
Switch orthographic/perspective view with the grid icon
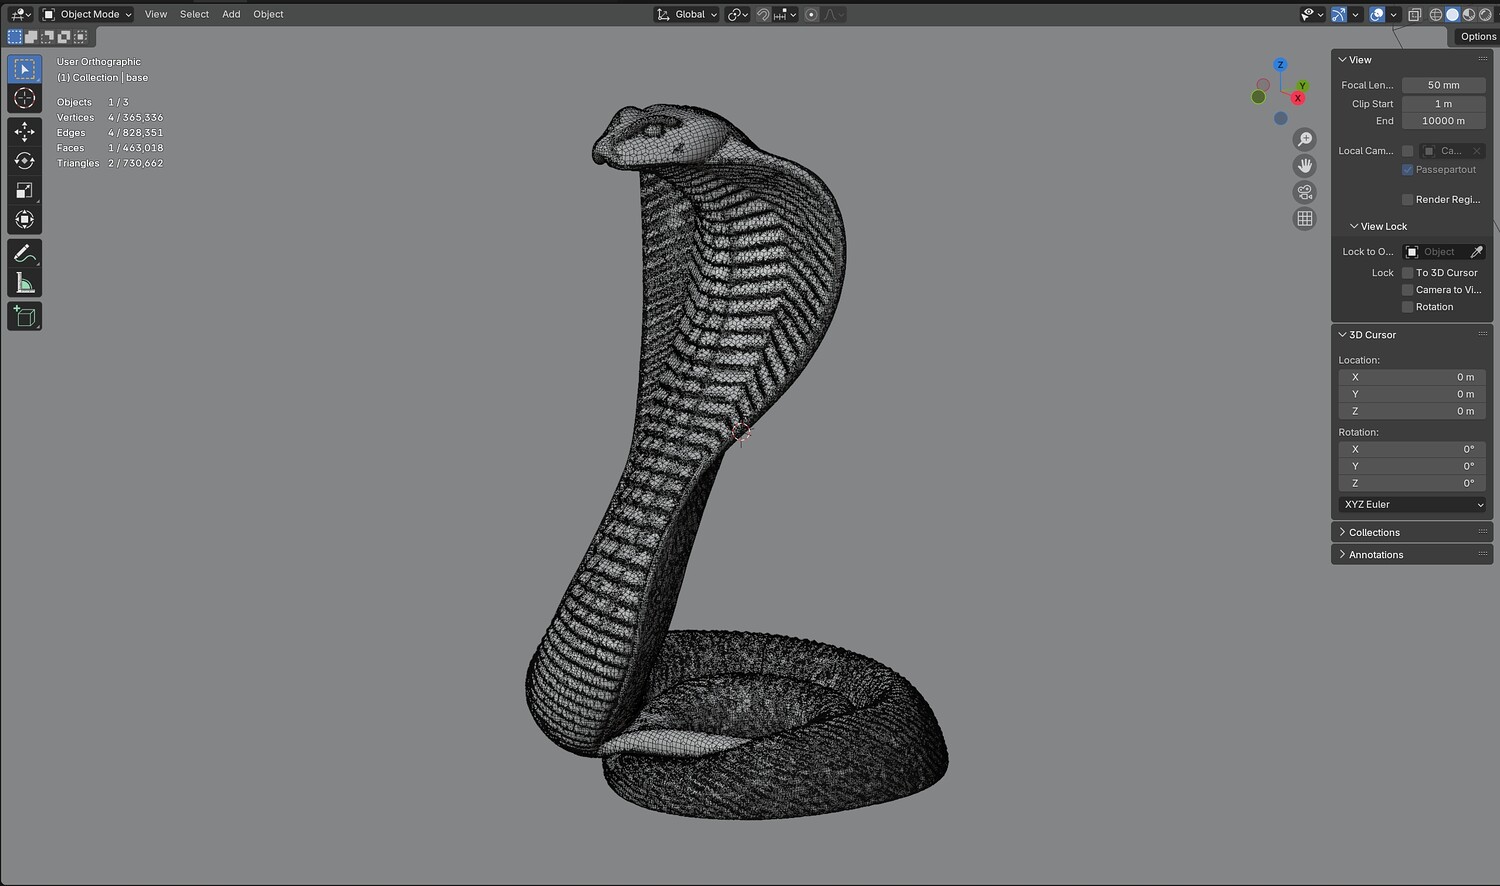[1305, 218]
